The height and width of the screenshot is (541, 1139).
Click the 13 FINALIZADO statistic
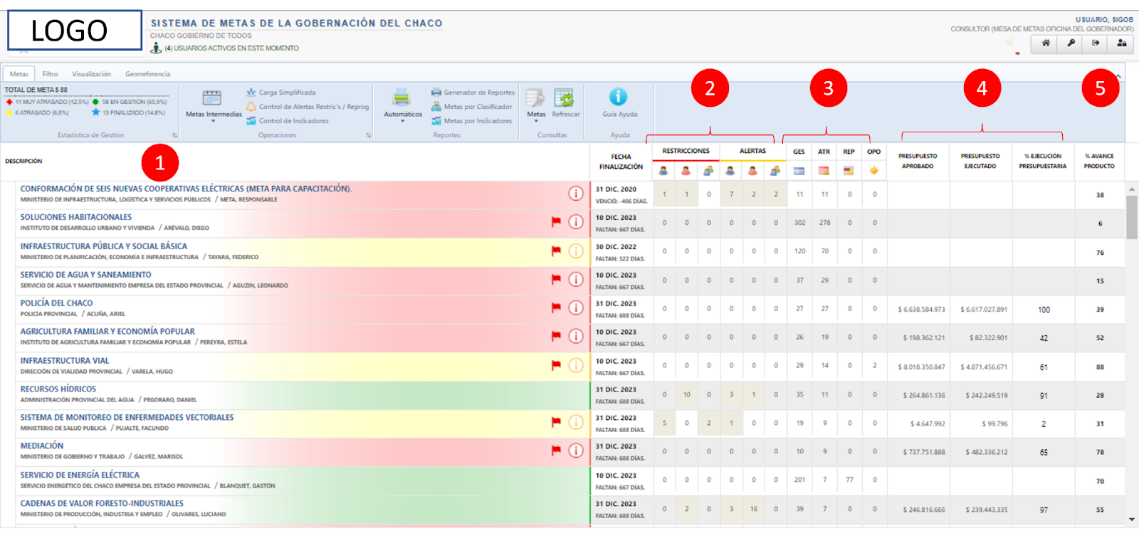129,113
